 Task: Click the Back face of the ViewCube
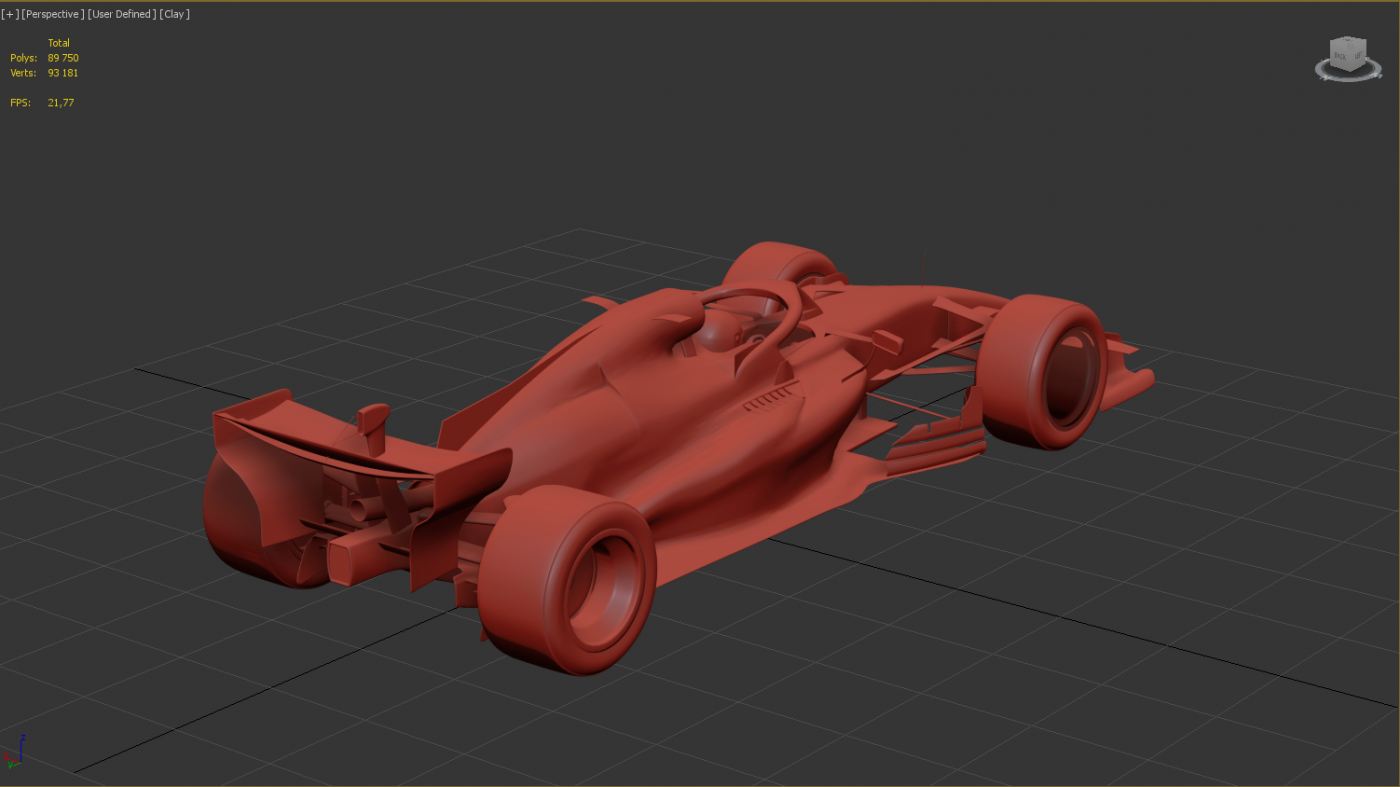click(x=1341, y=56)
